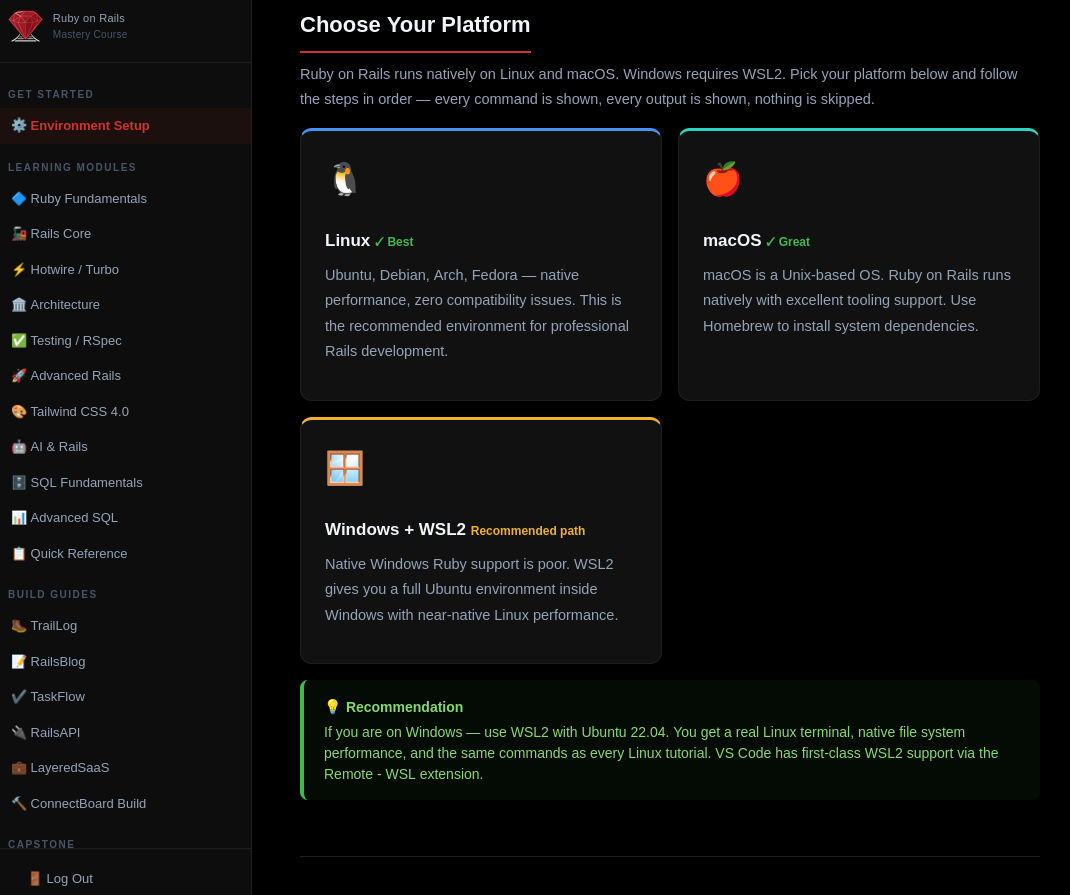
Task: Go to Tailwind CSS 4.0
Action: click(x=126, y=411)
